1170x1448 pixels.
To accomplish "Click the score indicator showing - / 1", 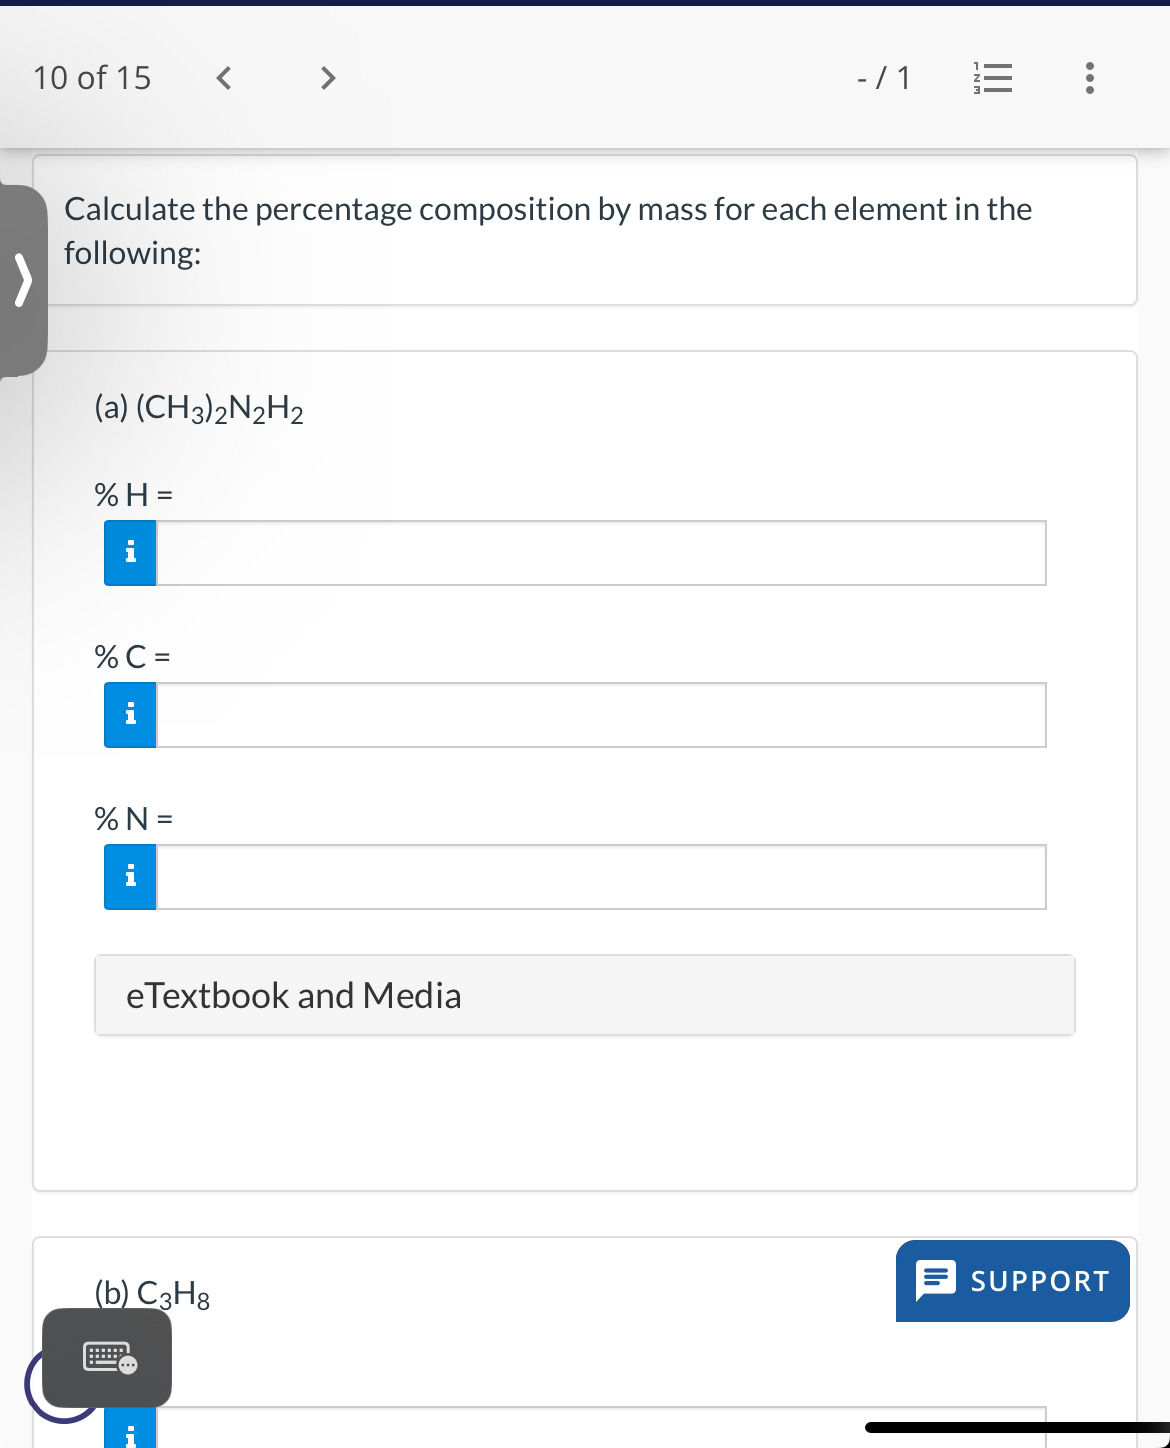I will [x=883, y=77].
